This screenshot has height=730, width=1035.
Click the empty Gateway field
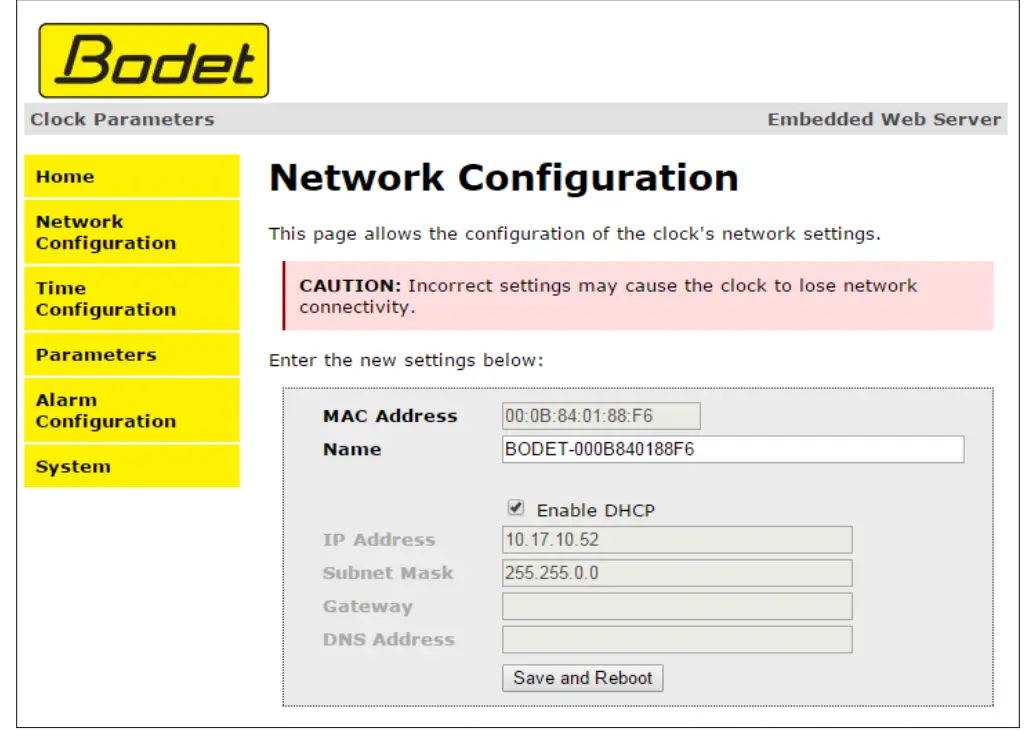tap(677, 606)
